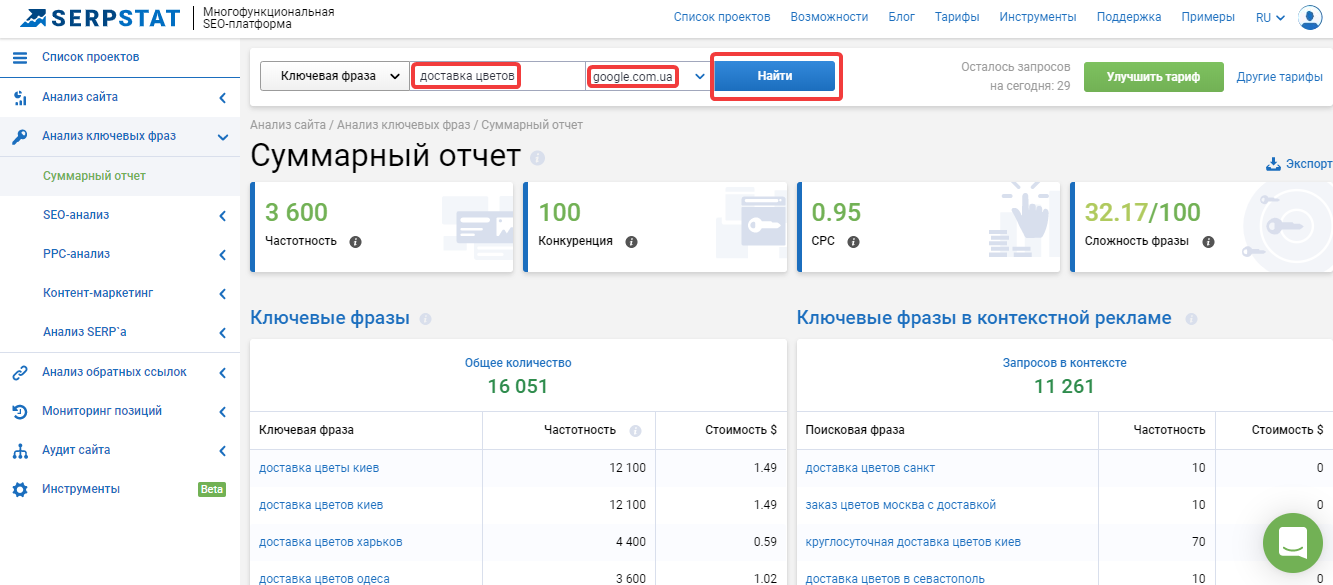Open the google.com.ua search engine dropdown arrow
Image resolution: width=1333 pixels, height=585 pixels.
tap(700, 77)
